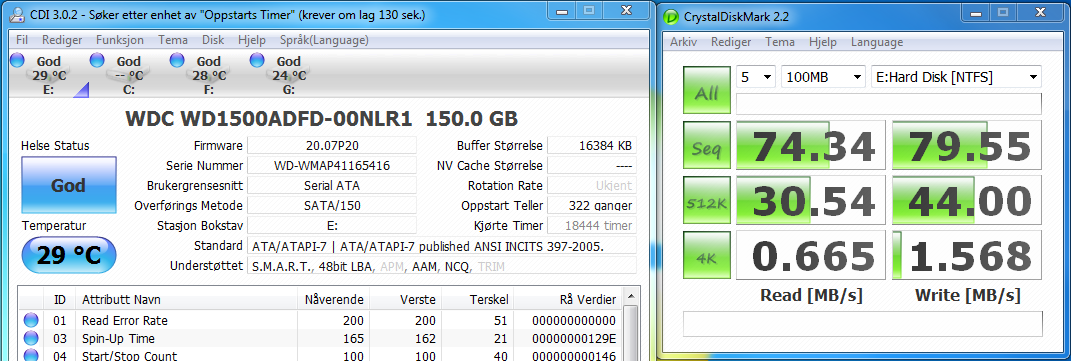Open the Tema menu in CDI
1071x361 pixels.
(x=173, y=40)
